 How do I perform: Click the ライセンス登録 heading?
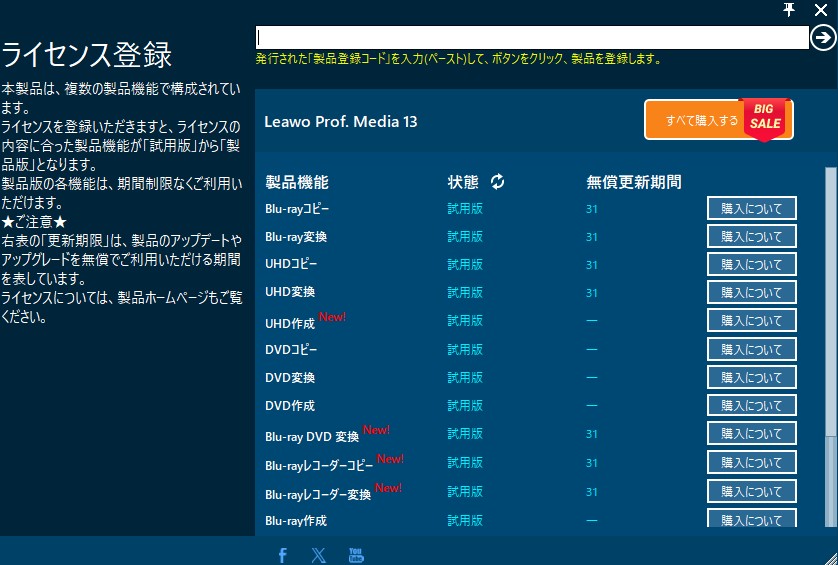87,55
